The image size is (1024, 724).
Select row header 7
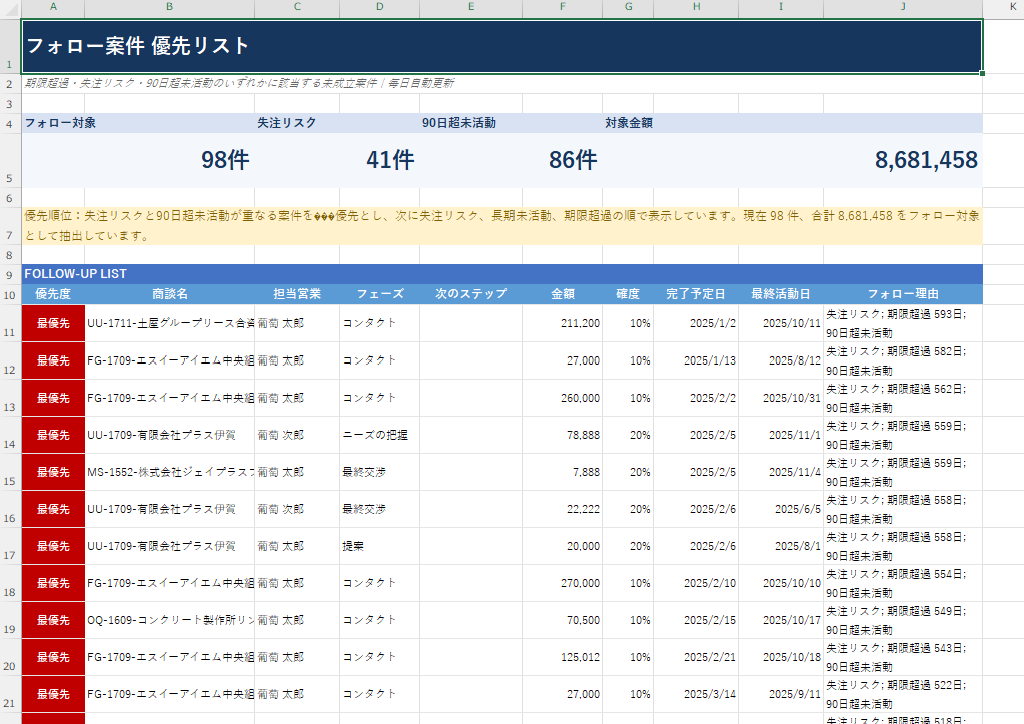click(10, 226)
